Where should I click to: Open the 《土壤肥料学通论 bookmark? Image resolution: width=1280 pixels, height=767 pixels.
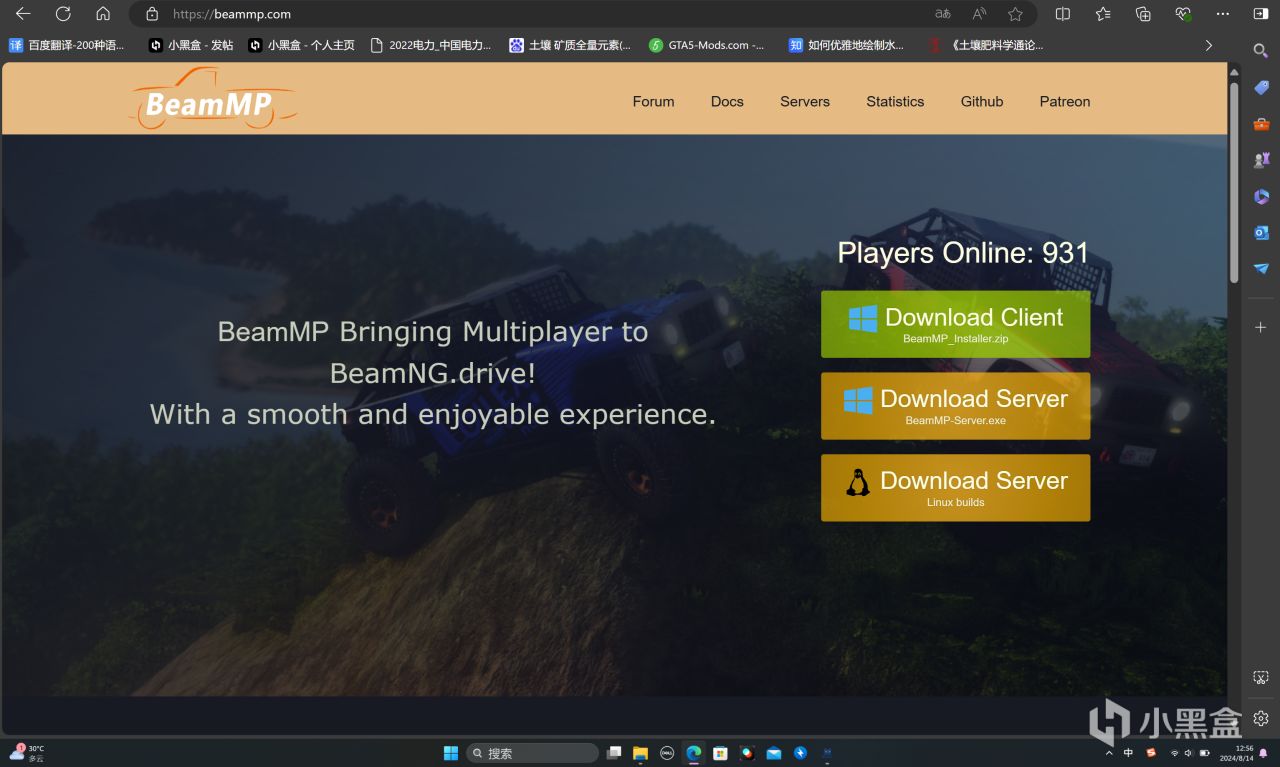987,45
